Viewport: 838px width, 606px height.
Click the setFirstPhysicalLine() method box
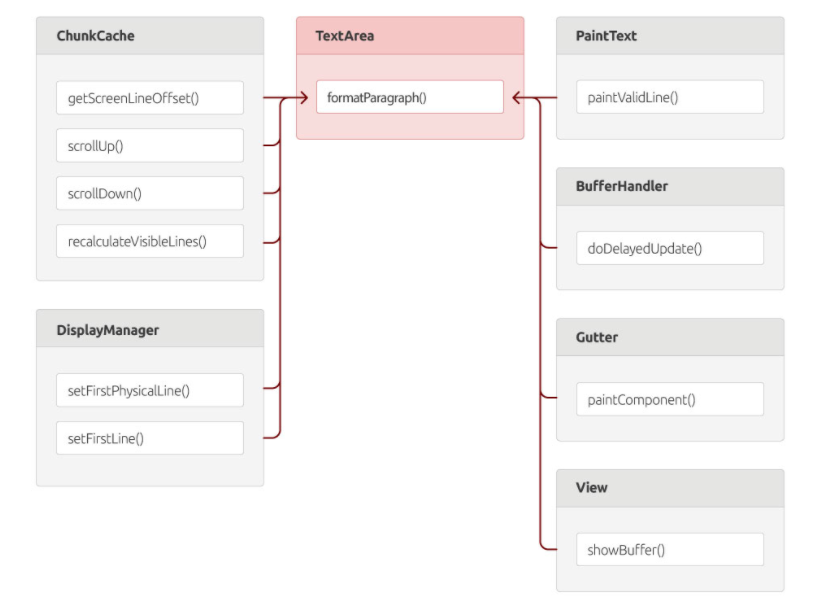150,391
